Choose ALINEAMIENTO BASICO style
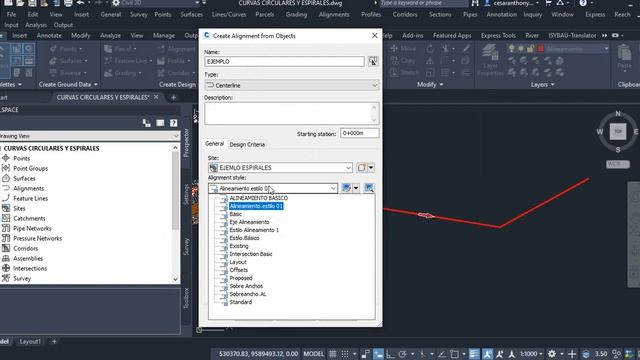Screen dimensions: 640x360 click(258, 198)
